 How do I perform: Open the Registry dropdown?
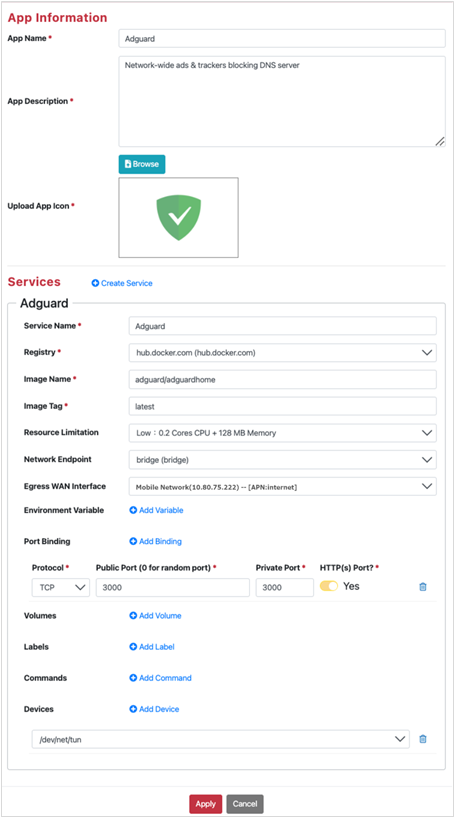point(283,353)
